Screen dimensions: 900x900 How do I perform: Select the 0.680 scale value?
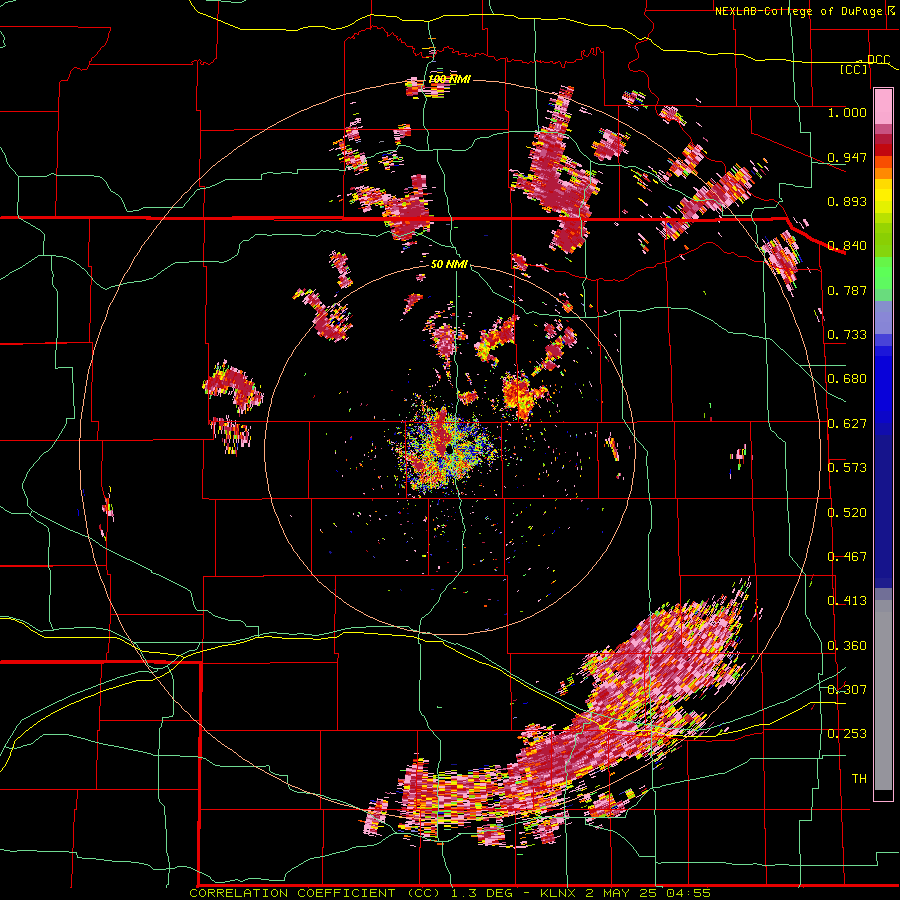847,379
